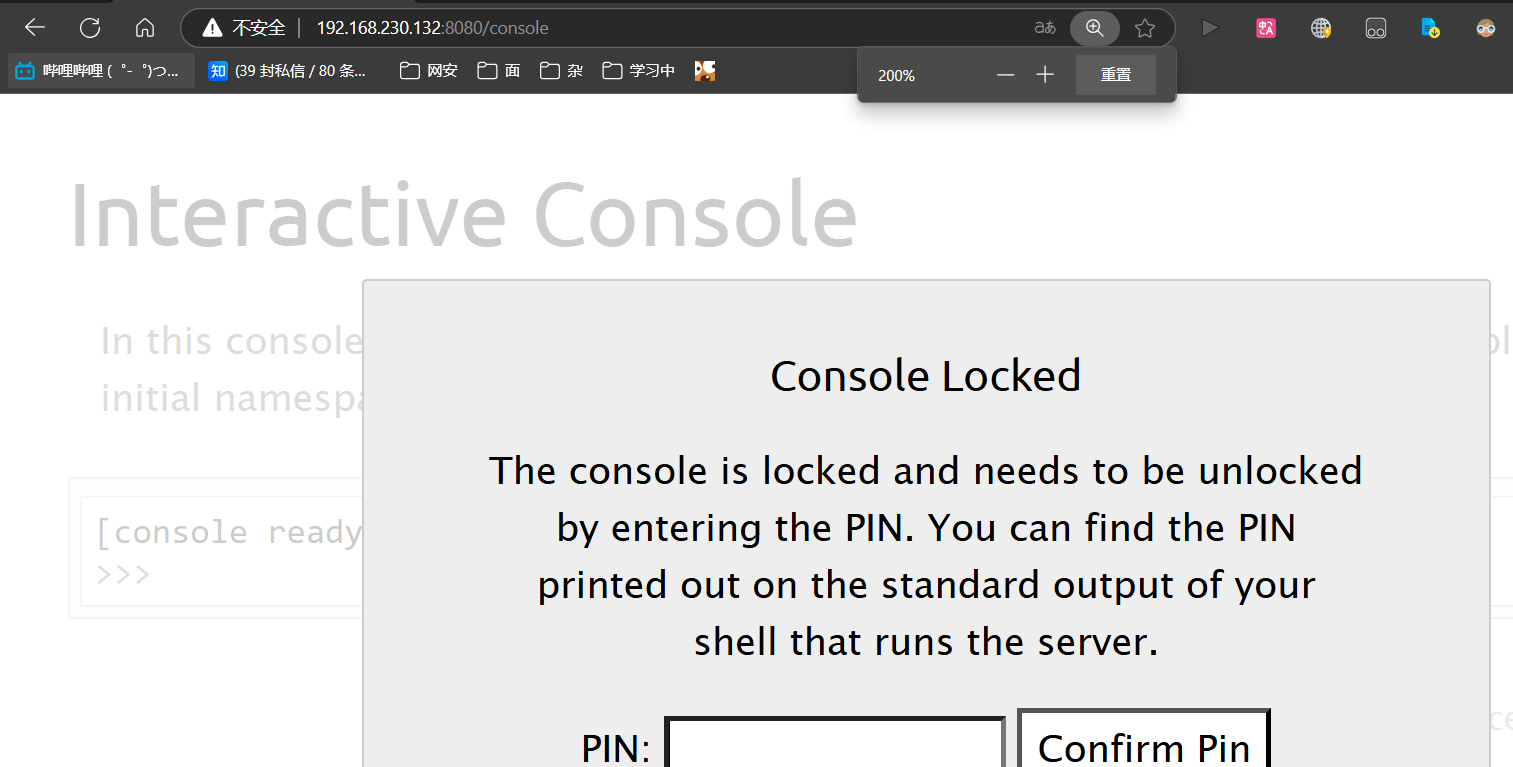Decrease zoom with the minus button
1513x767 pixels.
(1006, 75)
